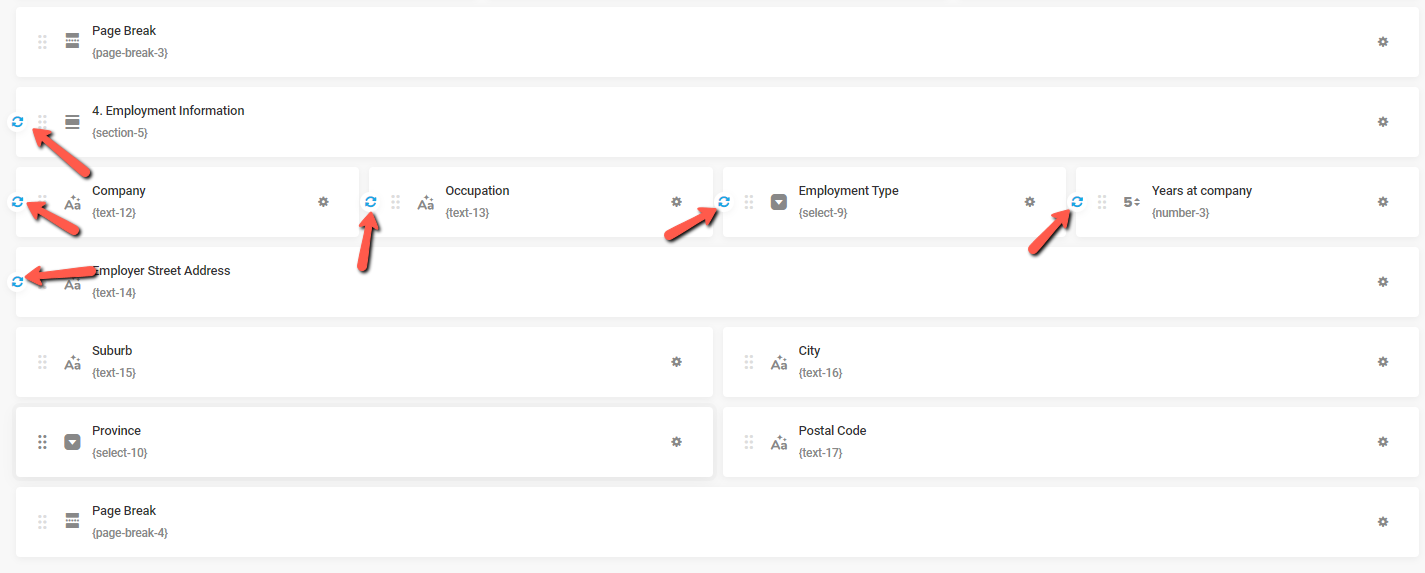Select the Page Break page-break-4 row
The width and height of the screenshot is (1425, 573).
[717, 522]
